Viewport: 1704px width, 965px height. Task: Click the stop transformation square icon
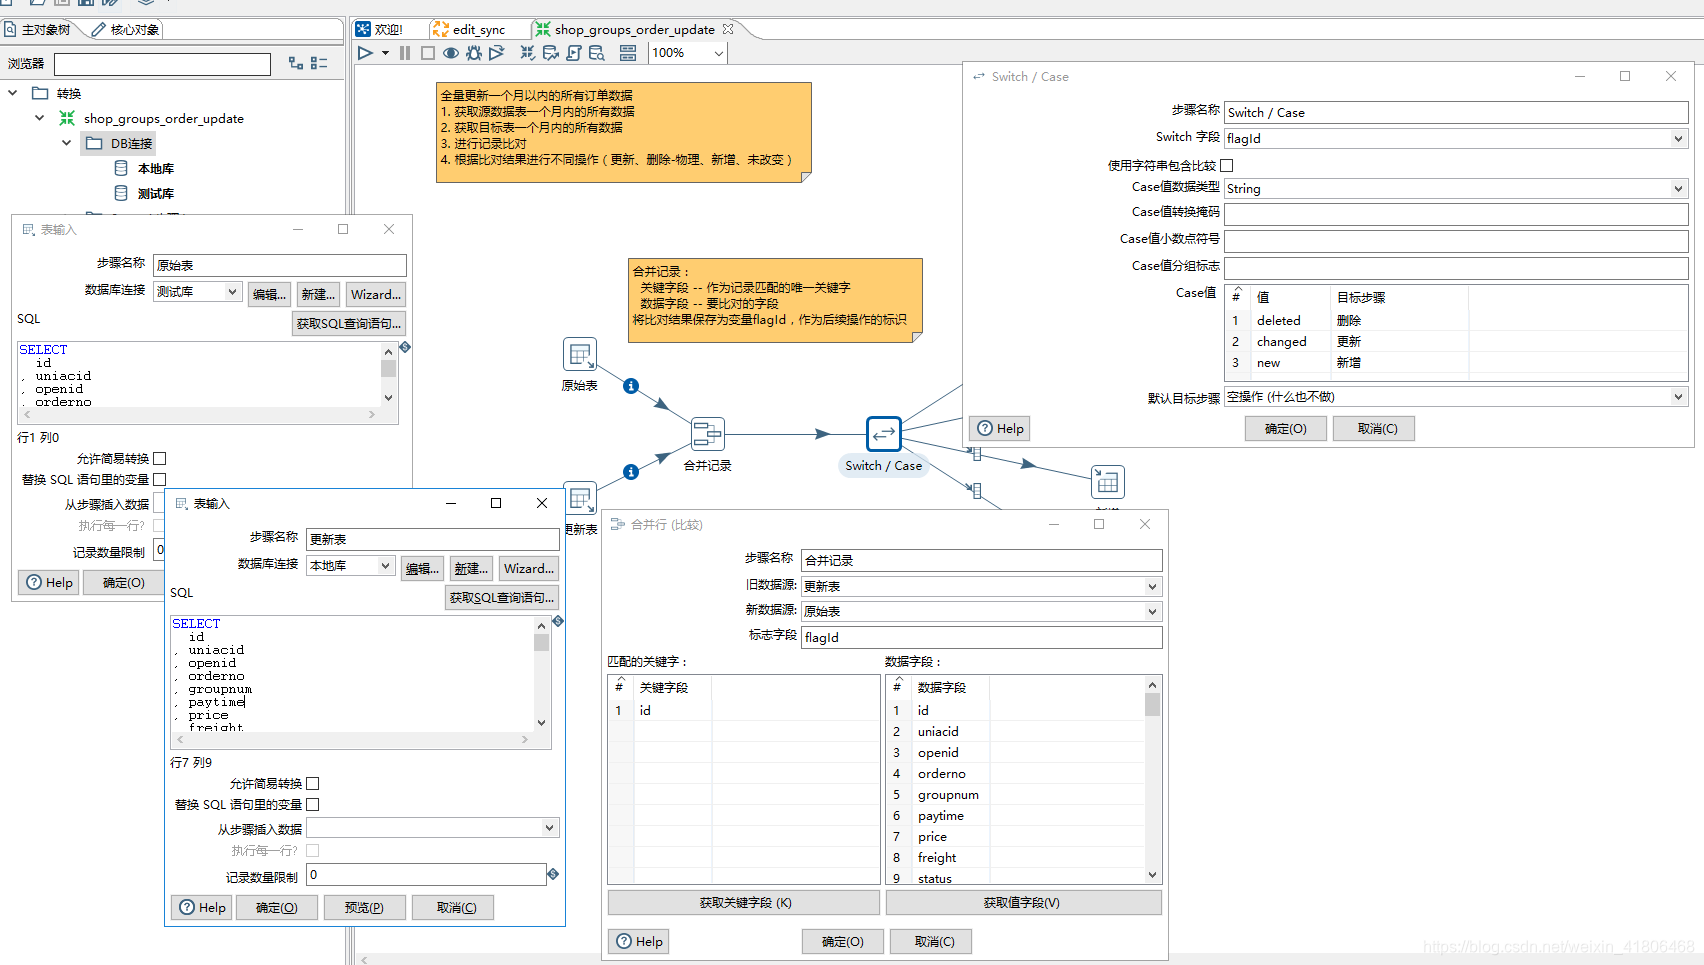pos(428,53)
